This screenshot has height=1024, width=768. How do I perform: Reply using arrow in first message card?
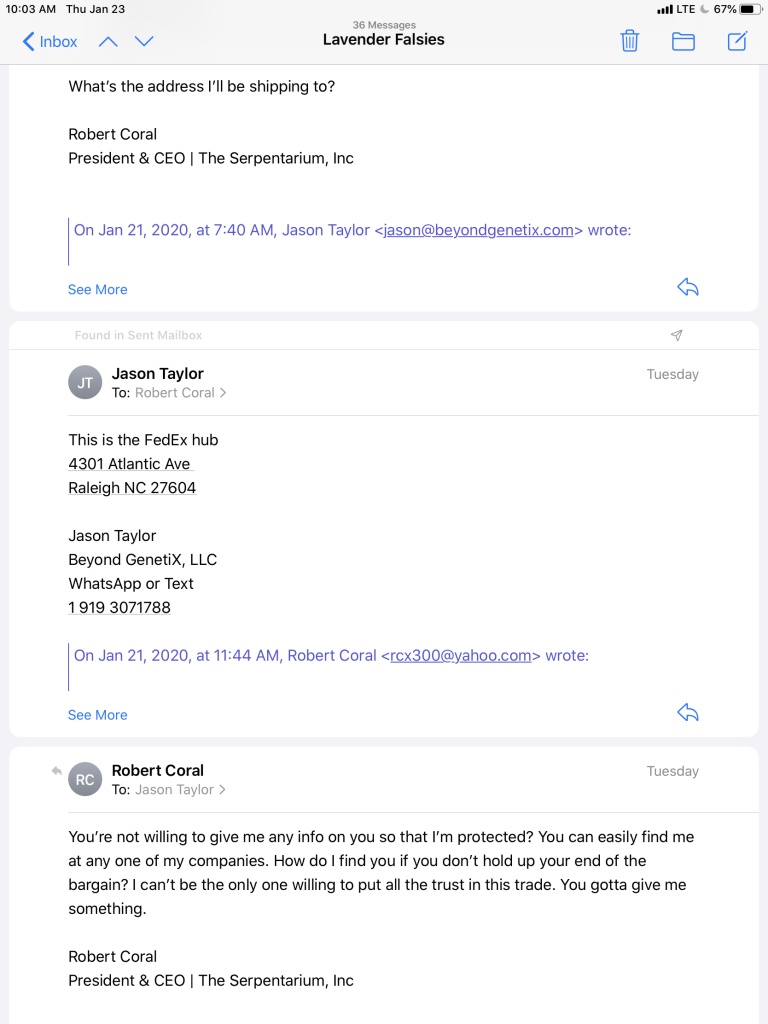(688, 287)
